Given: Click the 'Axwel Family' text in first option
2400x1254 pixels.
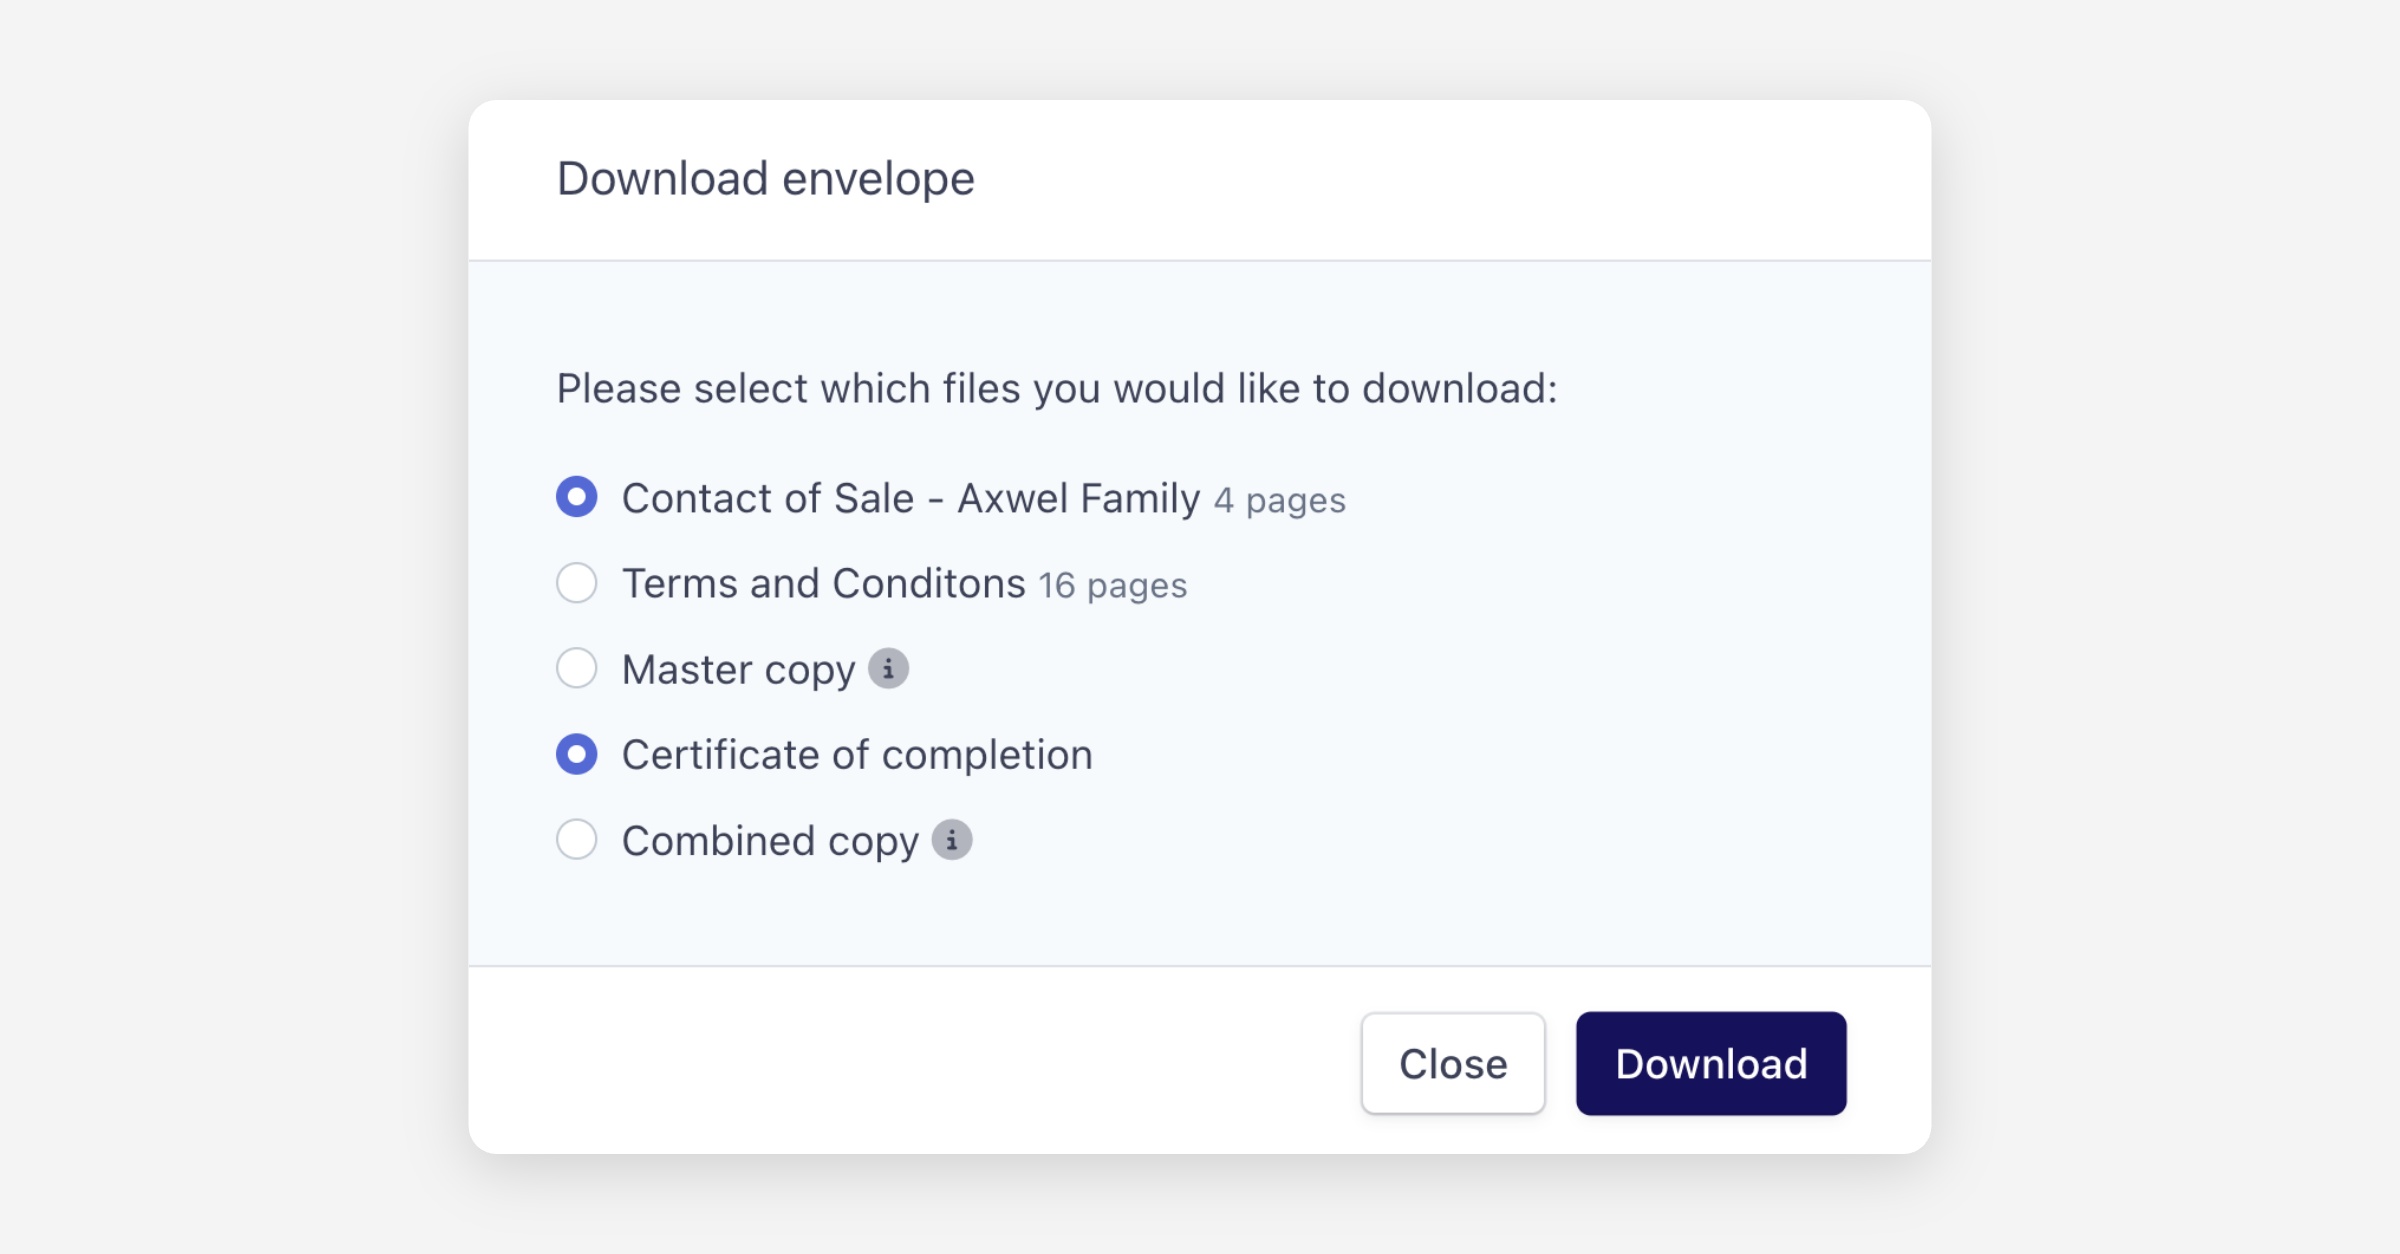Looking at the screenshot, I should point(1078,498).
